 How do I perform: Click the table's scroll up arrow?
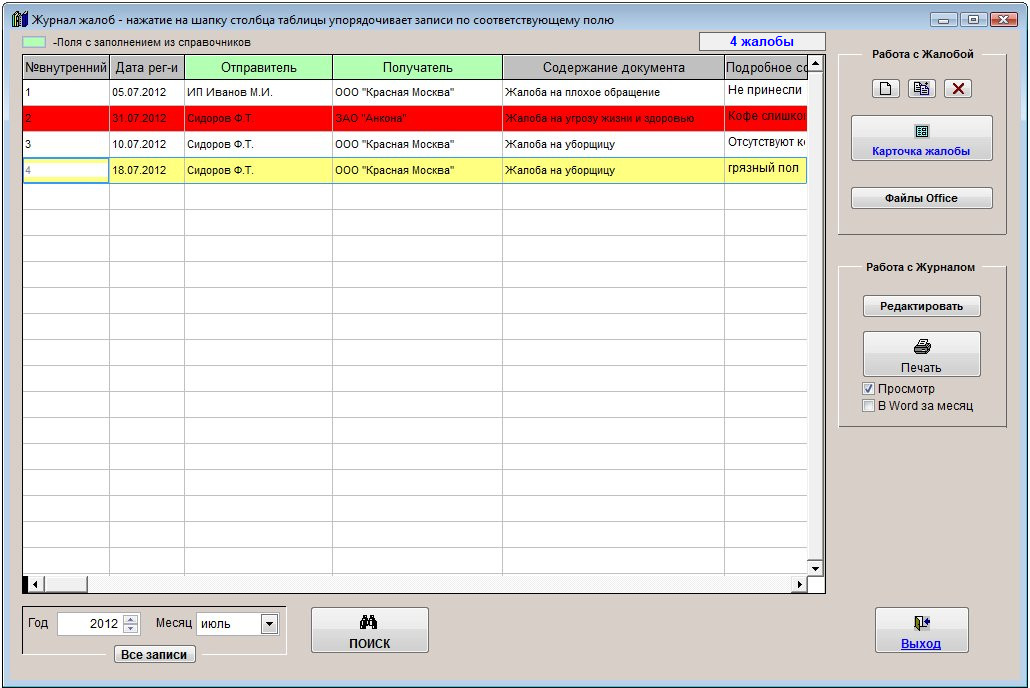[x=815, y=63]
